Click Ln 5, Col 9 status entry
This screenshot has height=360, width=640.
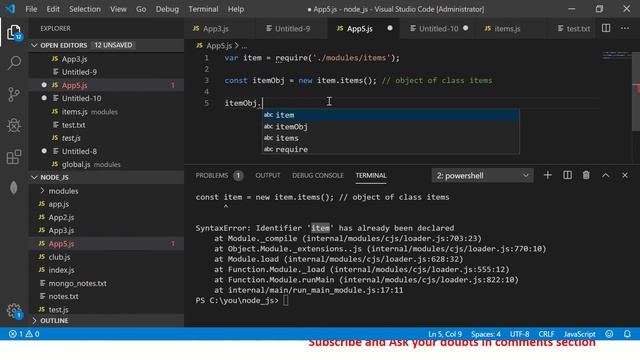point(445,334)
